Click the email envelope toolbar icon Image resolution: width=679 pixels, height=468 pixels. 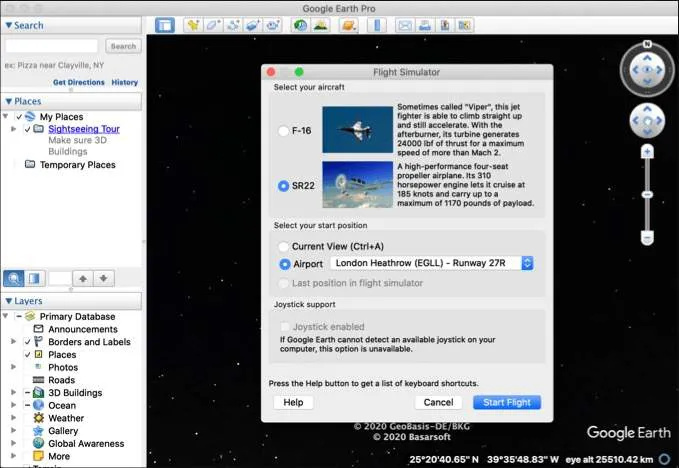pos(404,25)
